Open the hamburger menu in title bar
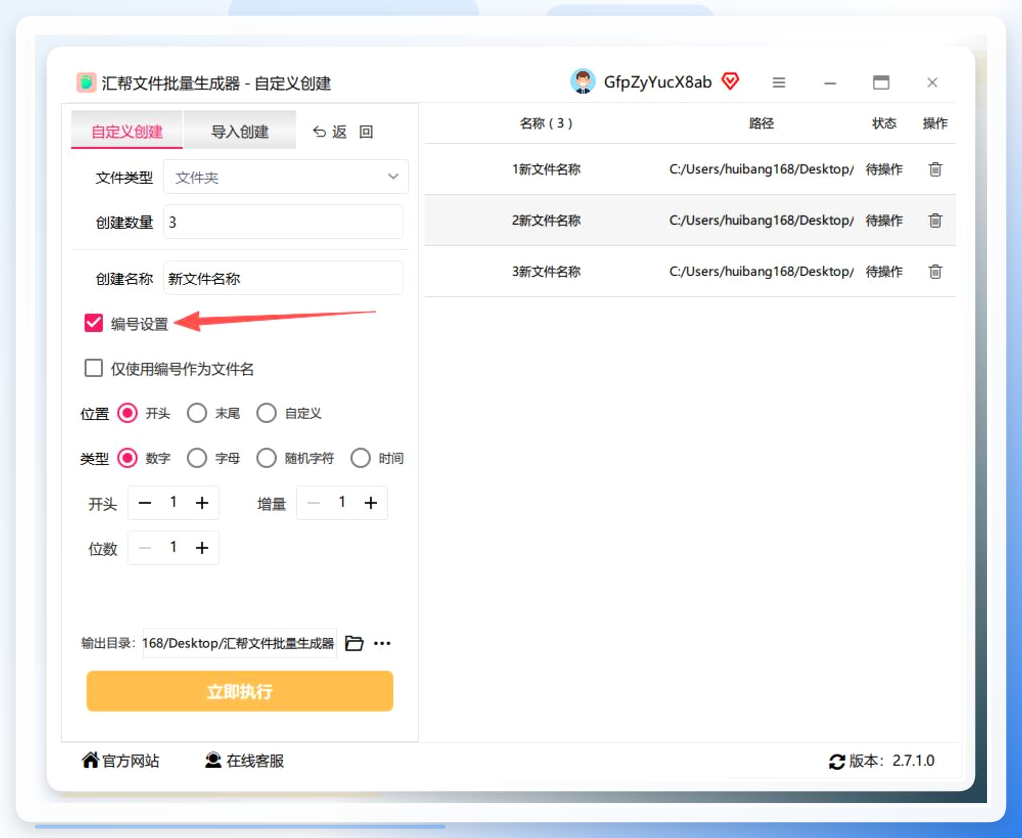 tap(778, 83)
